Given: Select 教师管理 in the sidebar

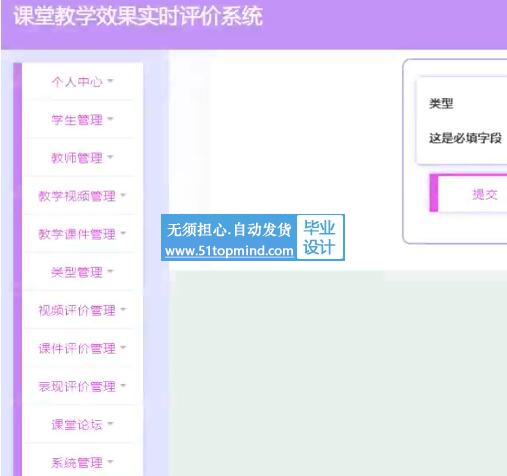Looking at the screenshot, I should [82, 157].
